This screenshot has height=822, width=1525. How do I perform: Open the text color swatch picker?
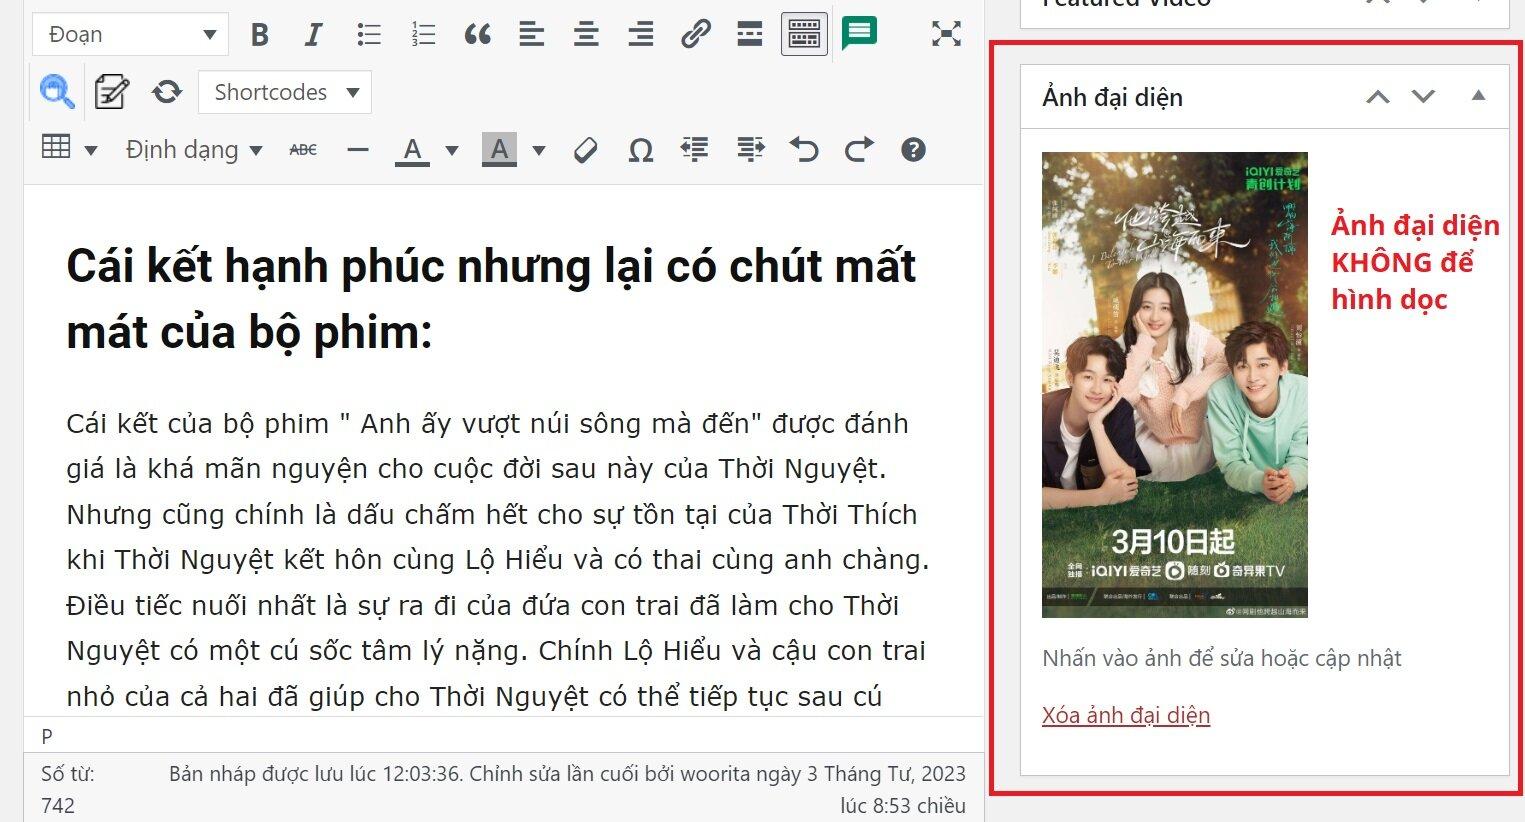[451, 149]
